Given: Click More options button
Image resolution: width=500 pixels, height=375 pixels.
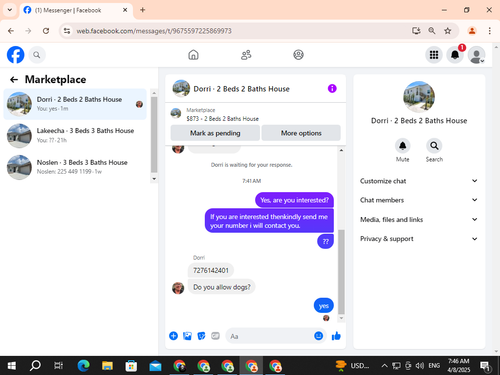Looking at the screenshot, I should [301, 133].
